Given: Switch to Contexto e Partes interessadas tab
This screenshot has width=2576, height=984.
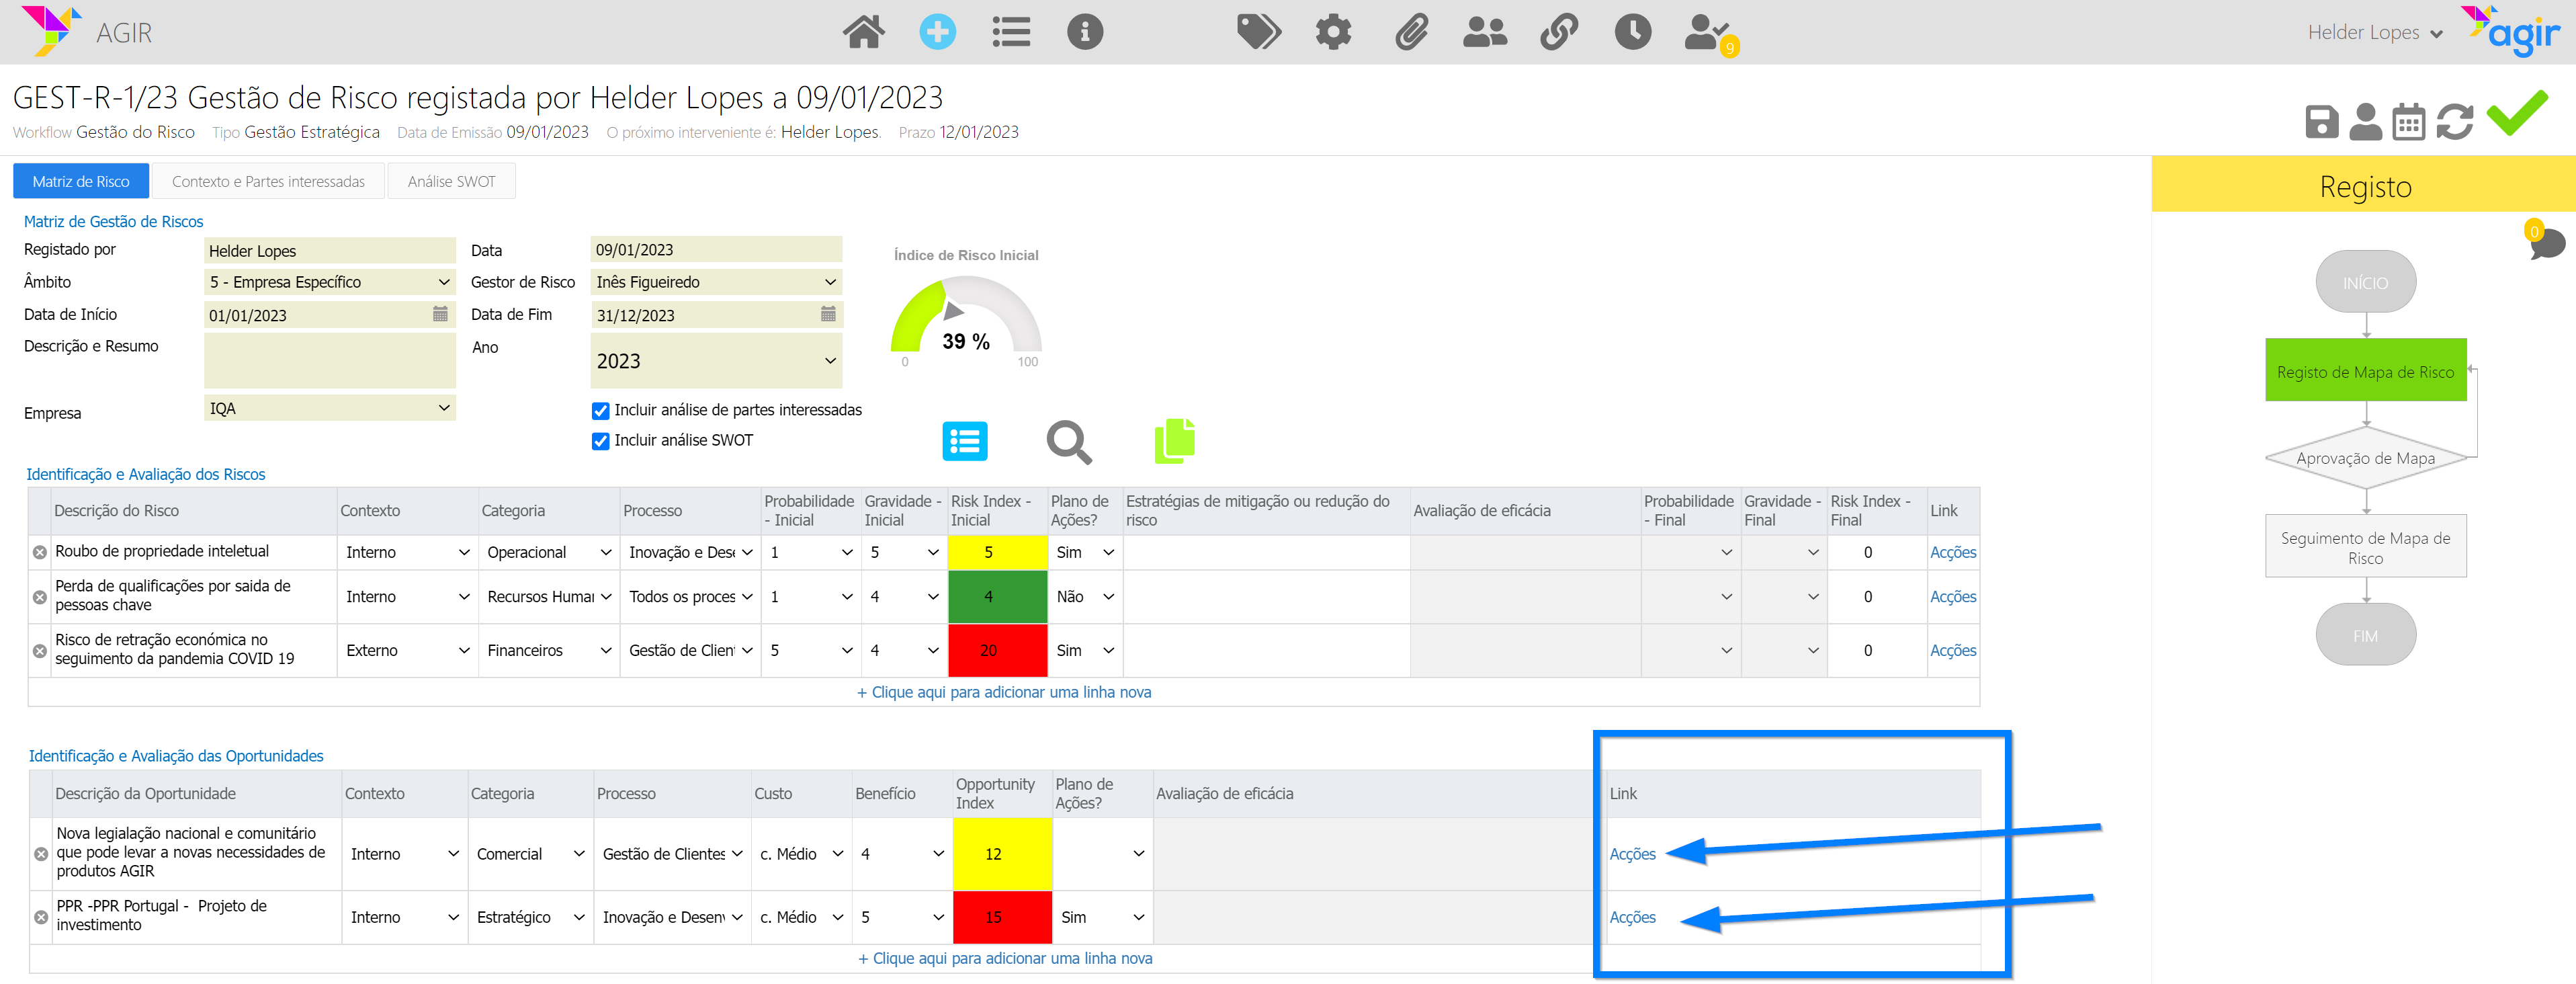Looking at the screenshot, I should (x=268, y=182).
